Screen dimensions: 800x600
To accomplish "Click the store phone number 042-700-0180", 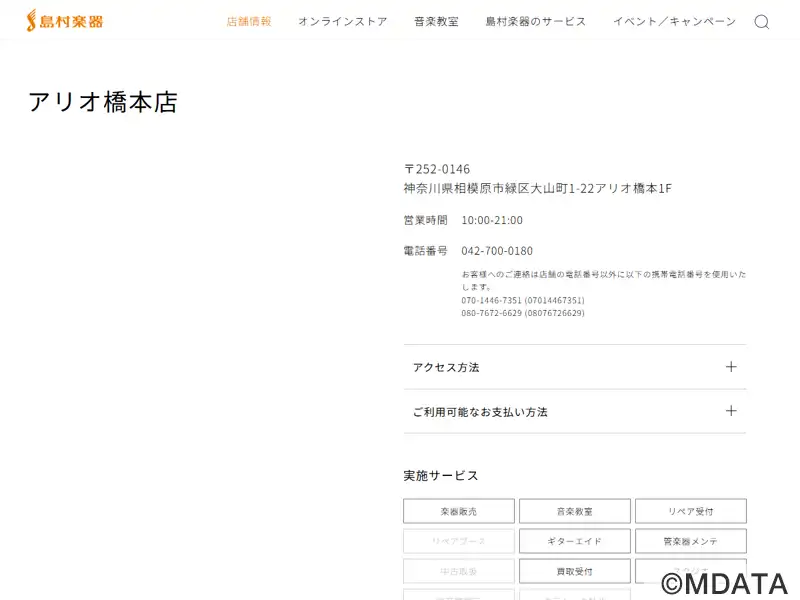I will point(497,251).
